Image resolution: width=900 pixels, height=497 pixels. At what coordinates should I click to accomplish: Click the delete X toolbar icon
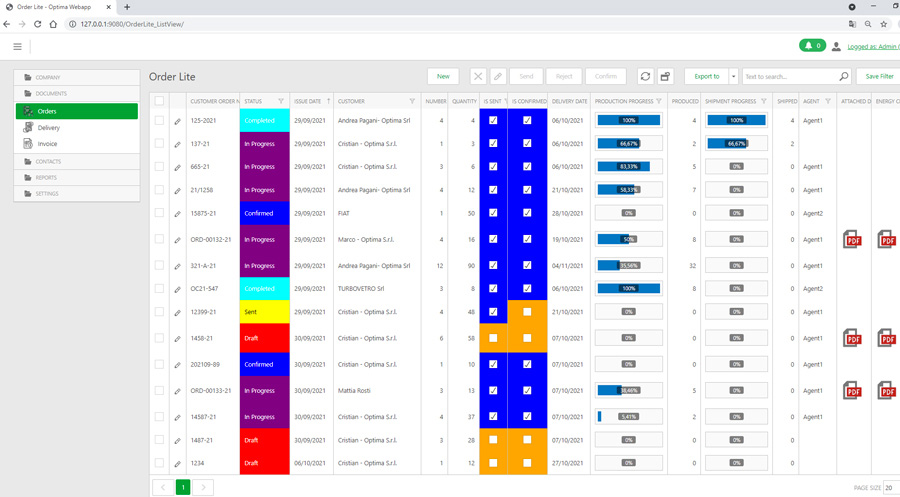point(478,76)
